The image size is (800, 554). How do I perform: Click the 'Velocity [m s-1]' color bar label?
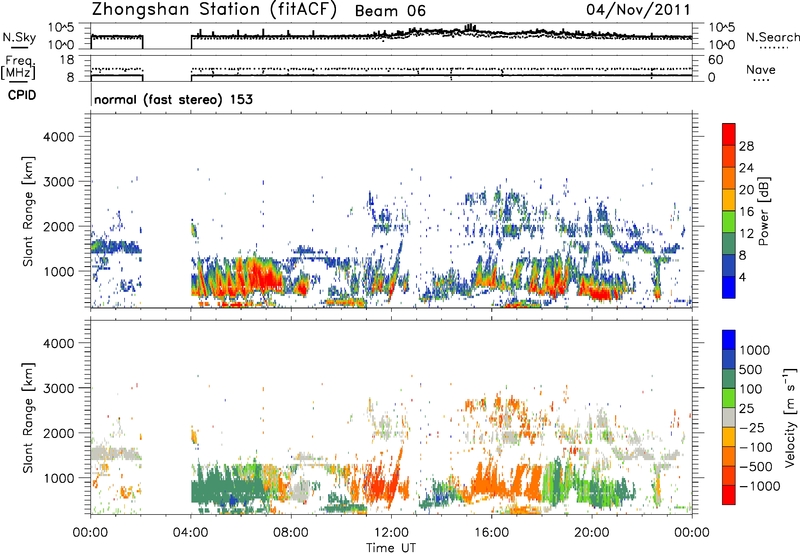(x=790, y=418)
